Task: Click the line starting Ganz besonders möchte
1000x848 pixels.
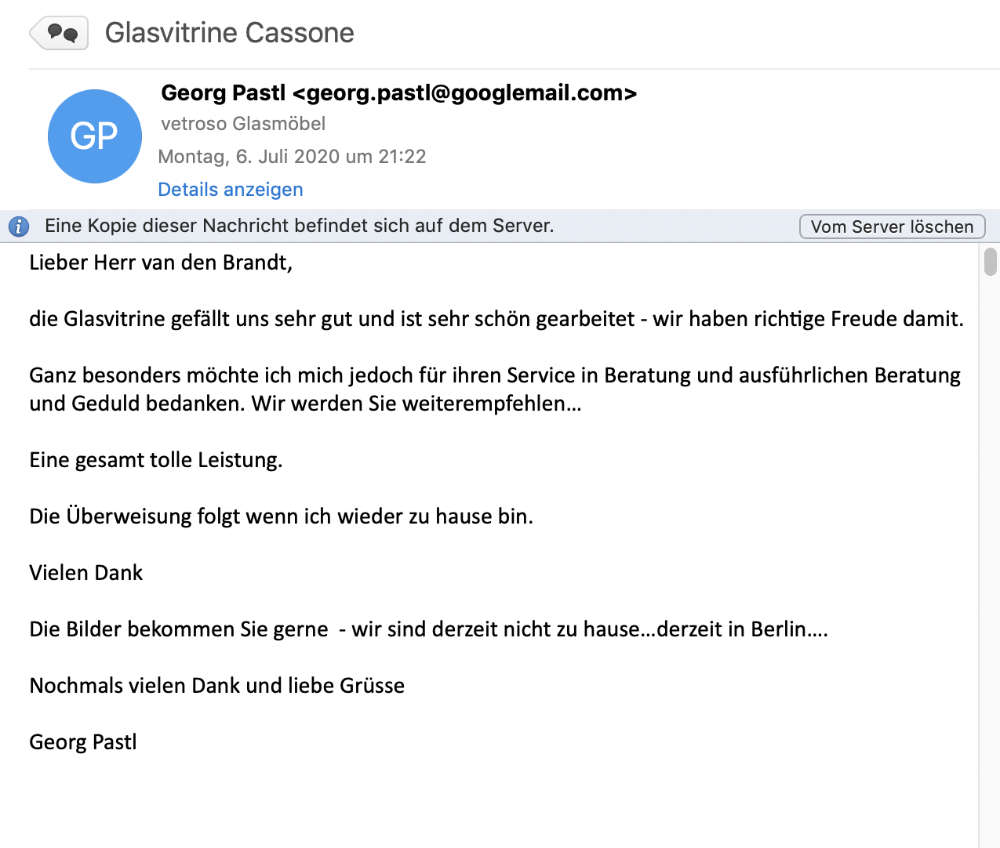Action: tap(495, 376)
